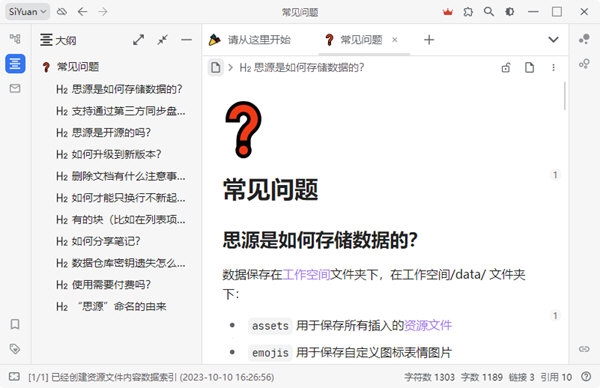This screenshot has height=388, width=600.
Task: Open the tags panel icon
Action: click(15, 349)
